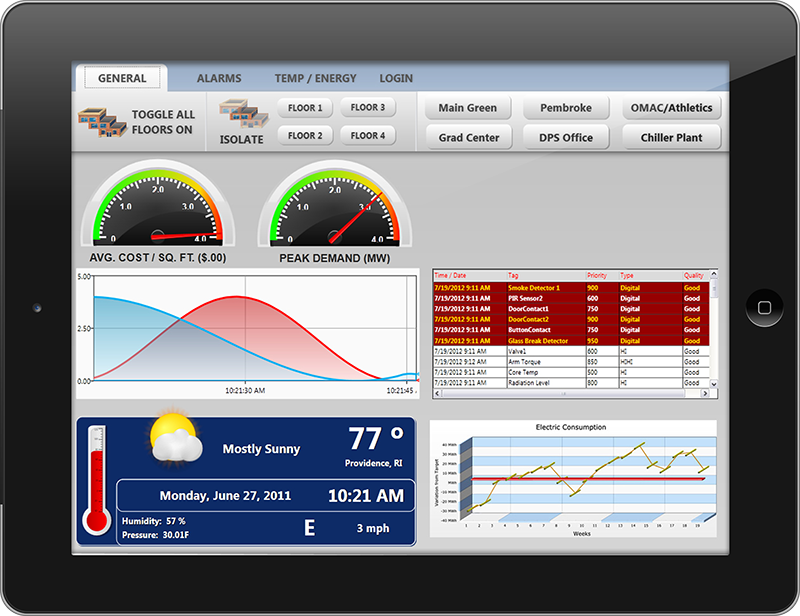This screenshot has height=616, width=800.
Task: Click the Isolate building icon
Action: 243,113
